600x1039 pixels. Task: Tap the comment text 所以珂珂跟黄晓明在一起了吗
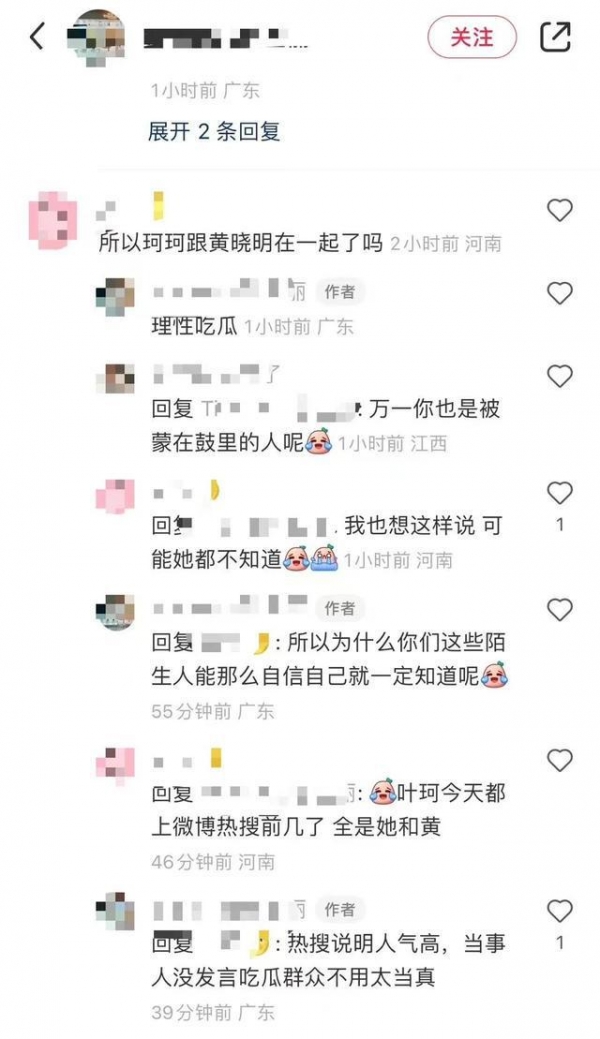(x=241, y=243)
